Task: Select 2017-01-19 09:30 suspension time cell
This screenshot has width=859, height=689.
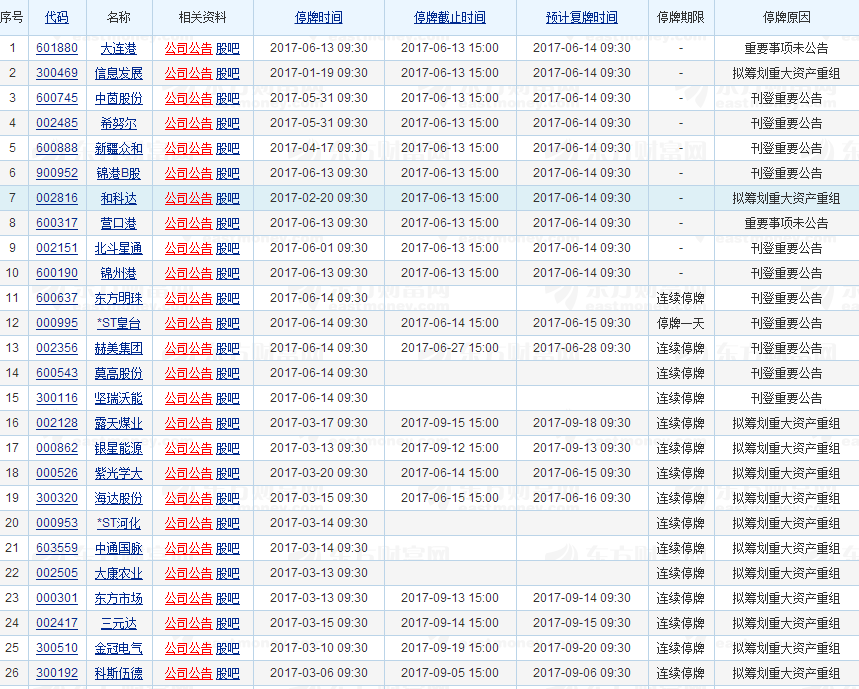Action: tap(319, 73)
